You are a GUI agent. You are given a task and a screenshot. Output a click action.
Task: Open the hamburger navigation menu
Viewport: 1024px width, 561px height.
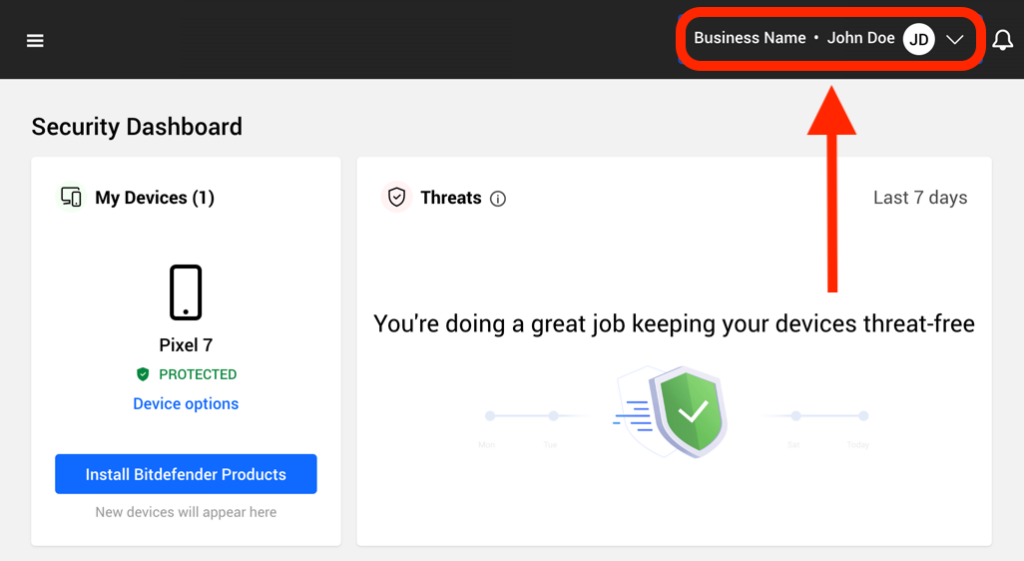coord(35,41)
